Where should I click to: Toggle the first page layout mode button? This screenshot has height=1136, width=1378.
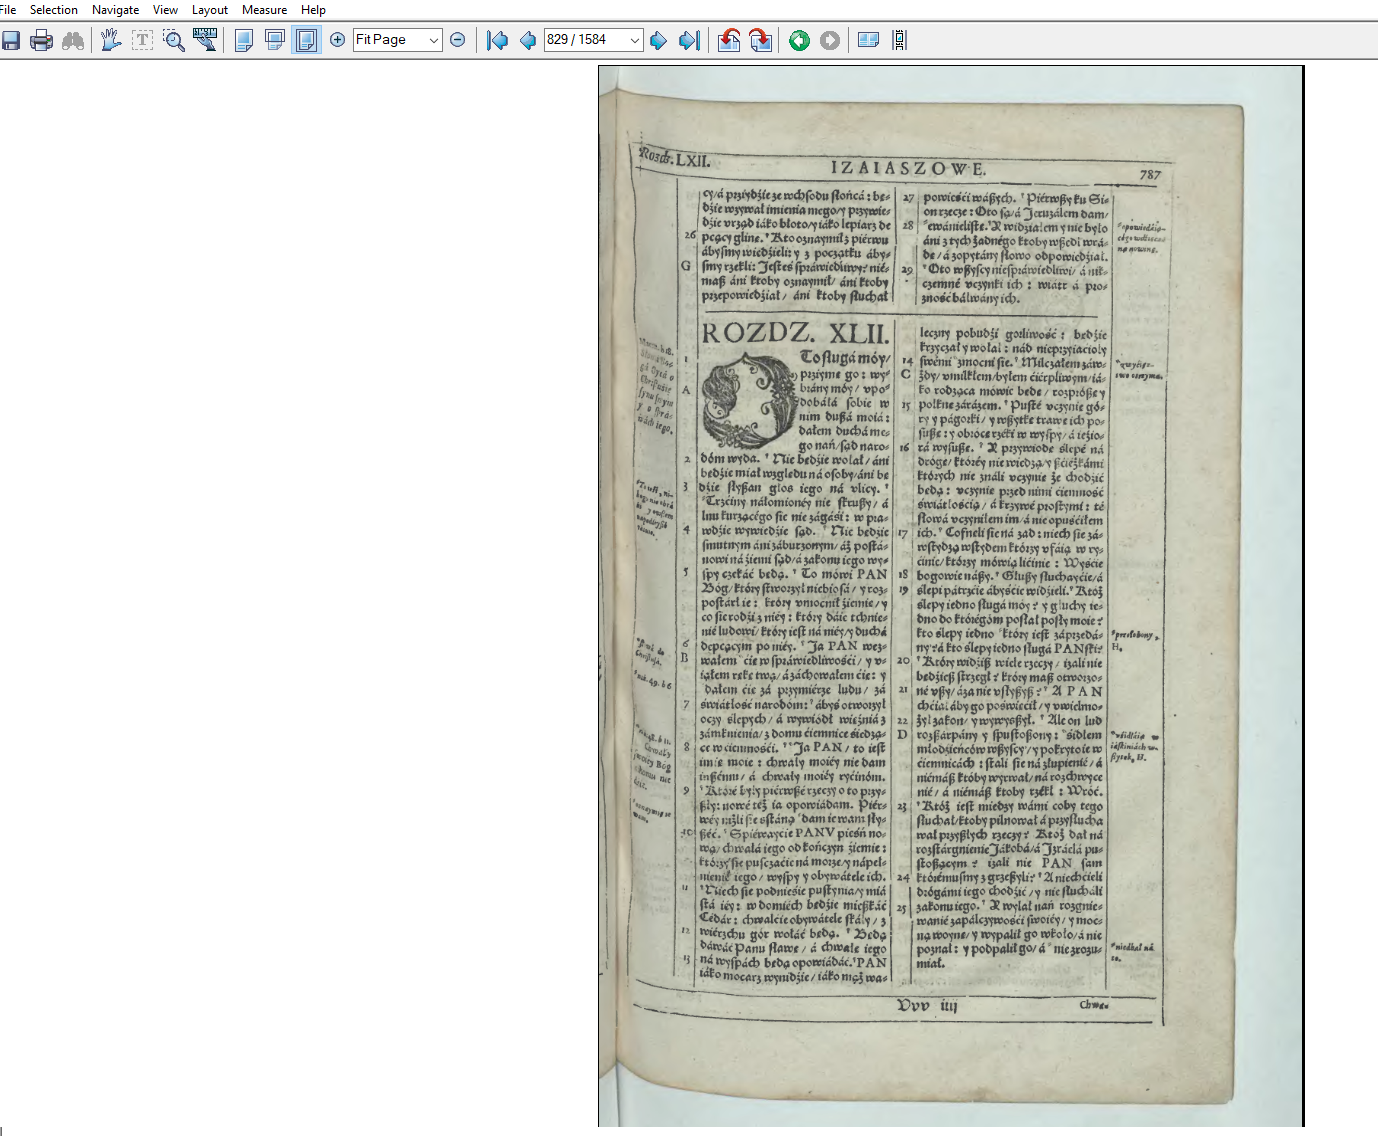point(244,40)
